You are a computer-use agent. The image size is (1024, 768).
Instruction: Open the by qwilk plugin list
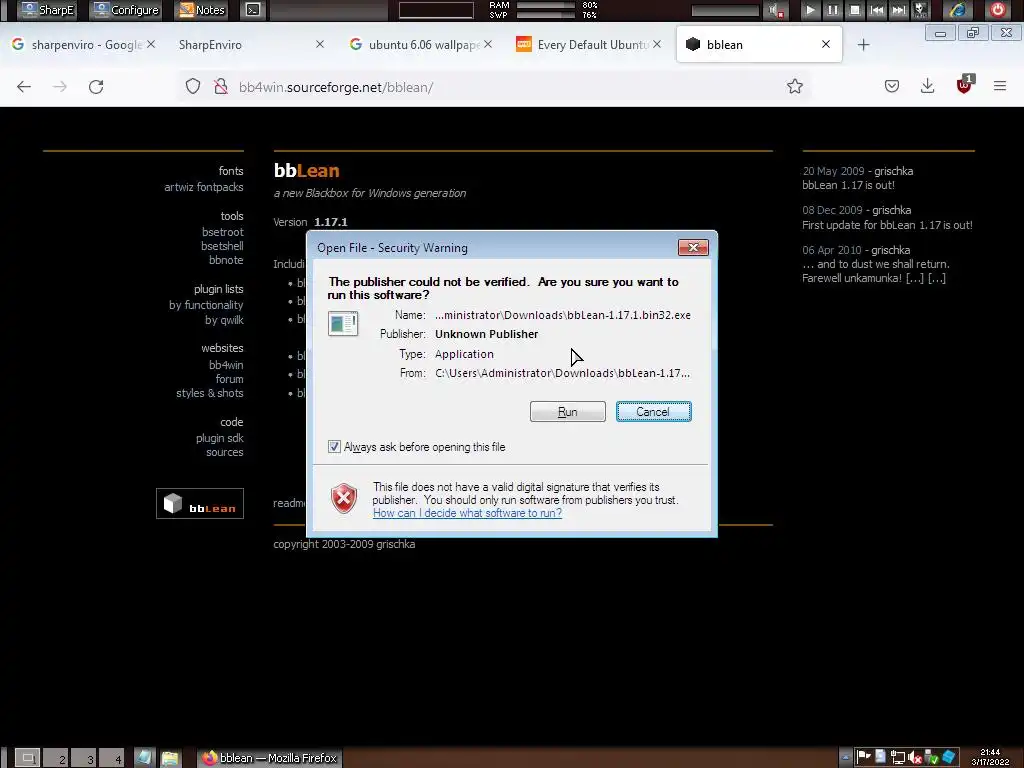coord(224,320)
